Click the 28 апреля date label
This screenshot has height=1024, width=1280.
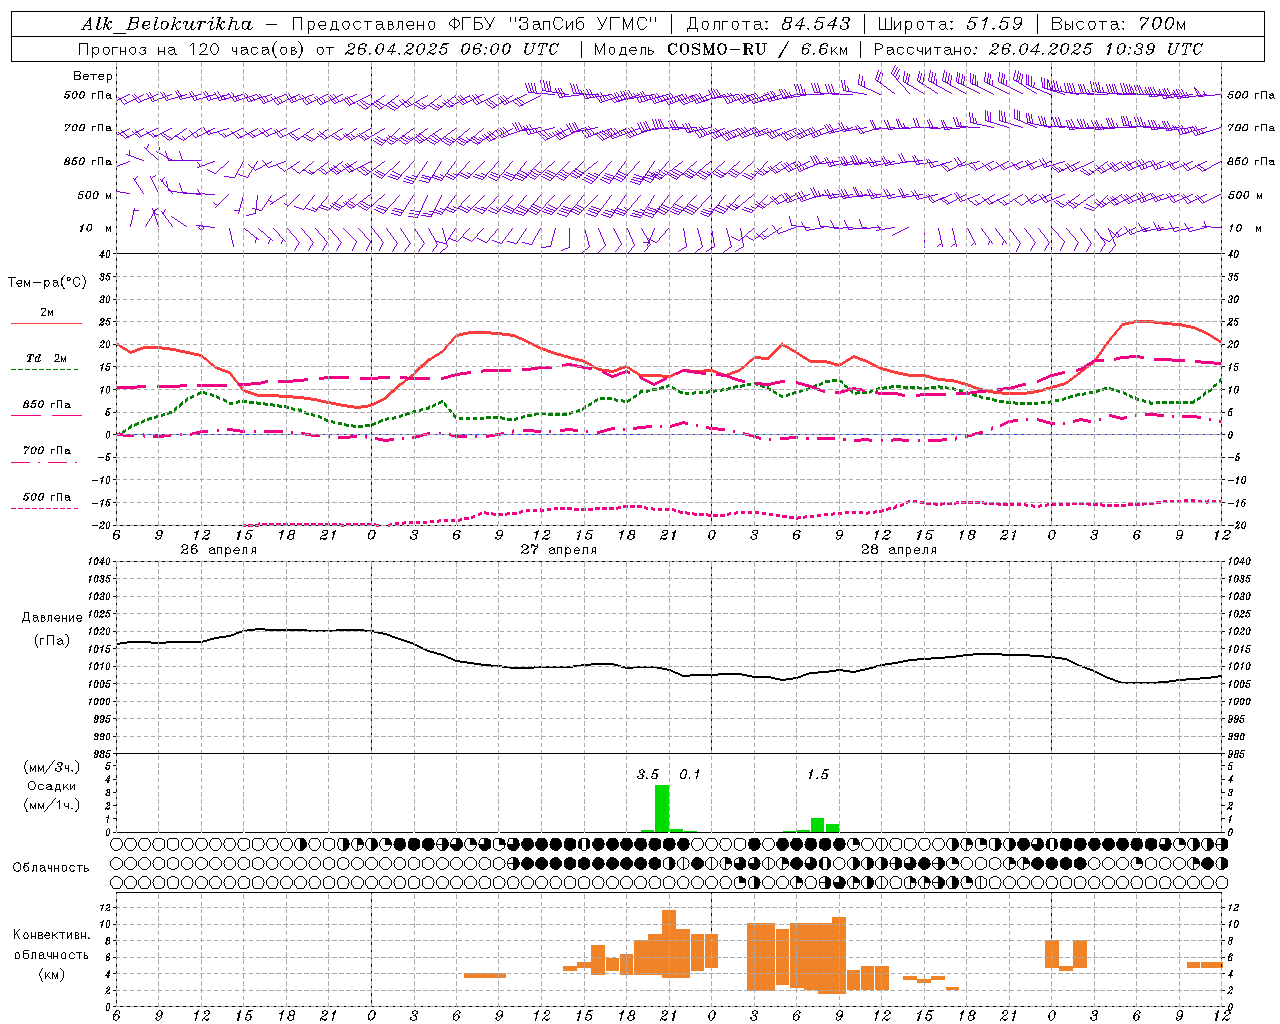899,550
